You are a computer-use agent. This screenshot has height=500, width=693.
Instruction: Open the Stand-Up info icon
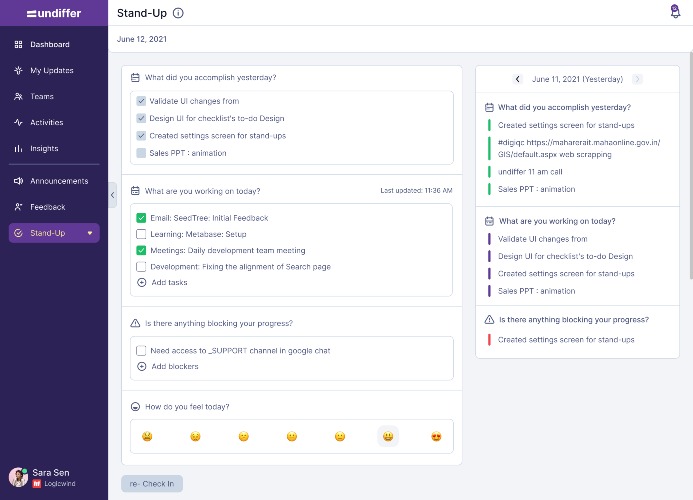coord(178,13)
